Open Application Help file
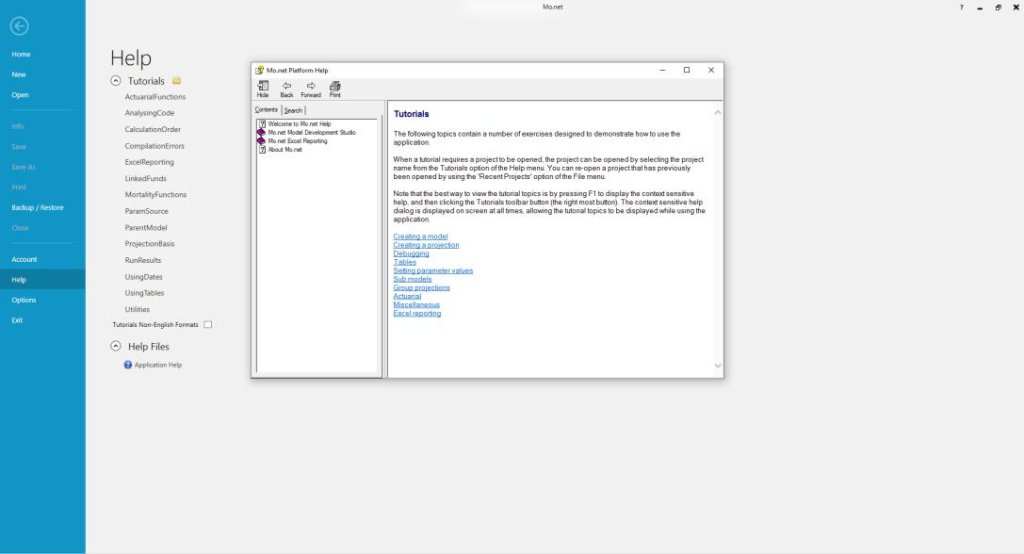Image resolution: width=1024 pixels, height=554 pixels. [x=158, y=365]
